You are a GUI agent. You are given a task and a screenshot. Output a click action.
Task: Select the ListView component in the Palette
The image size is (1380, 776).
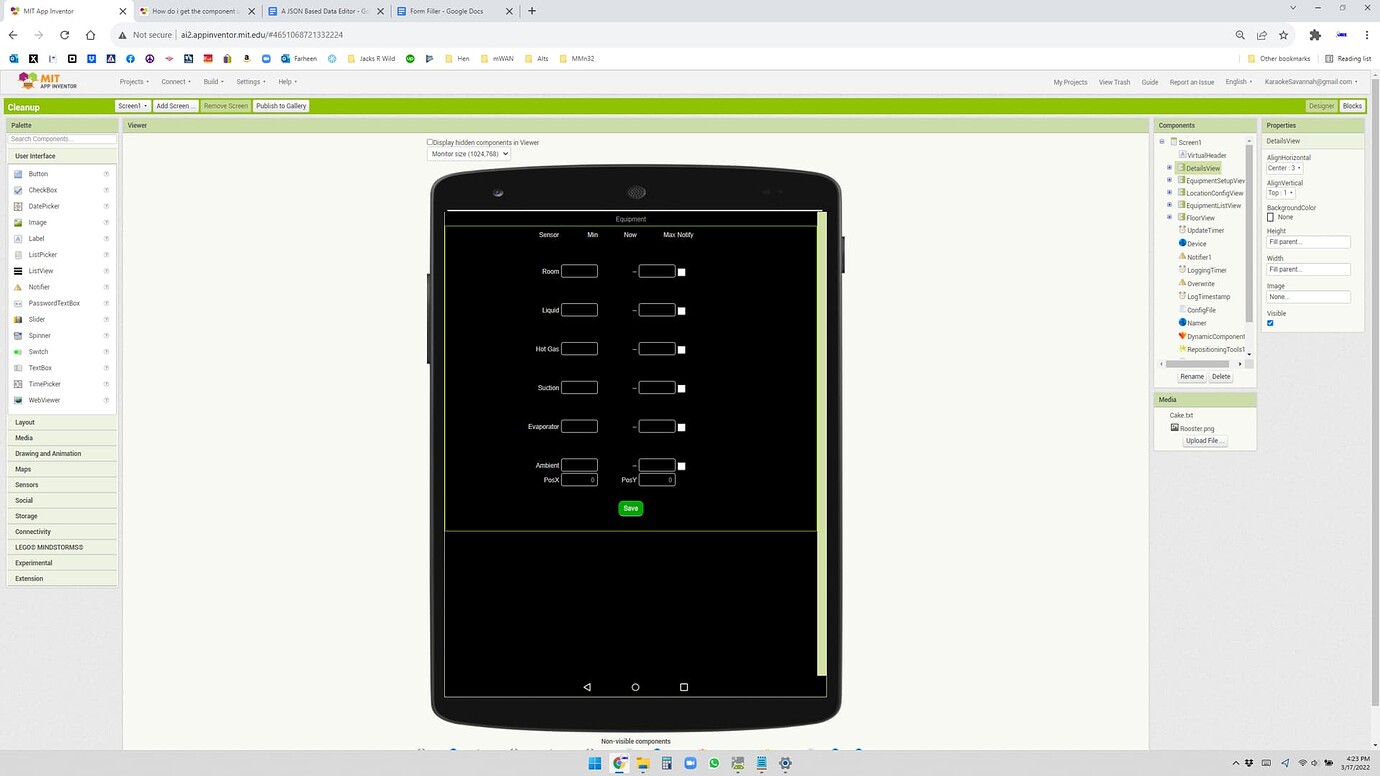point(42,270)
